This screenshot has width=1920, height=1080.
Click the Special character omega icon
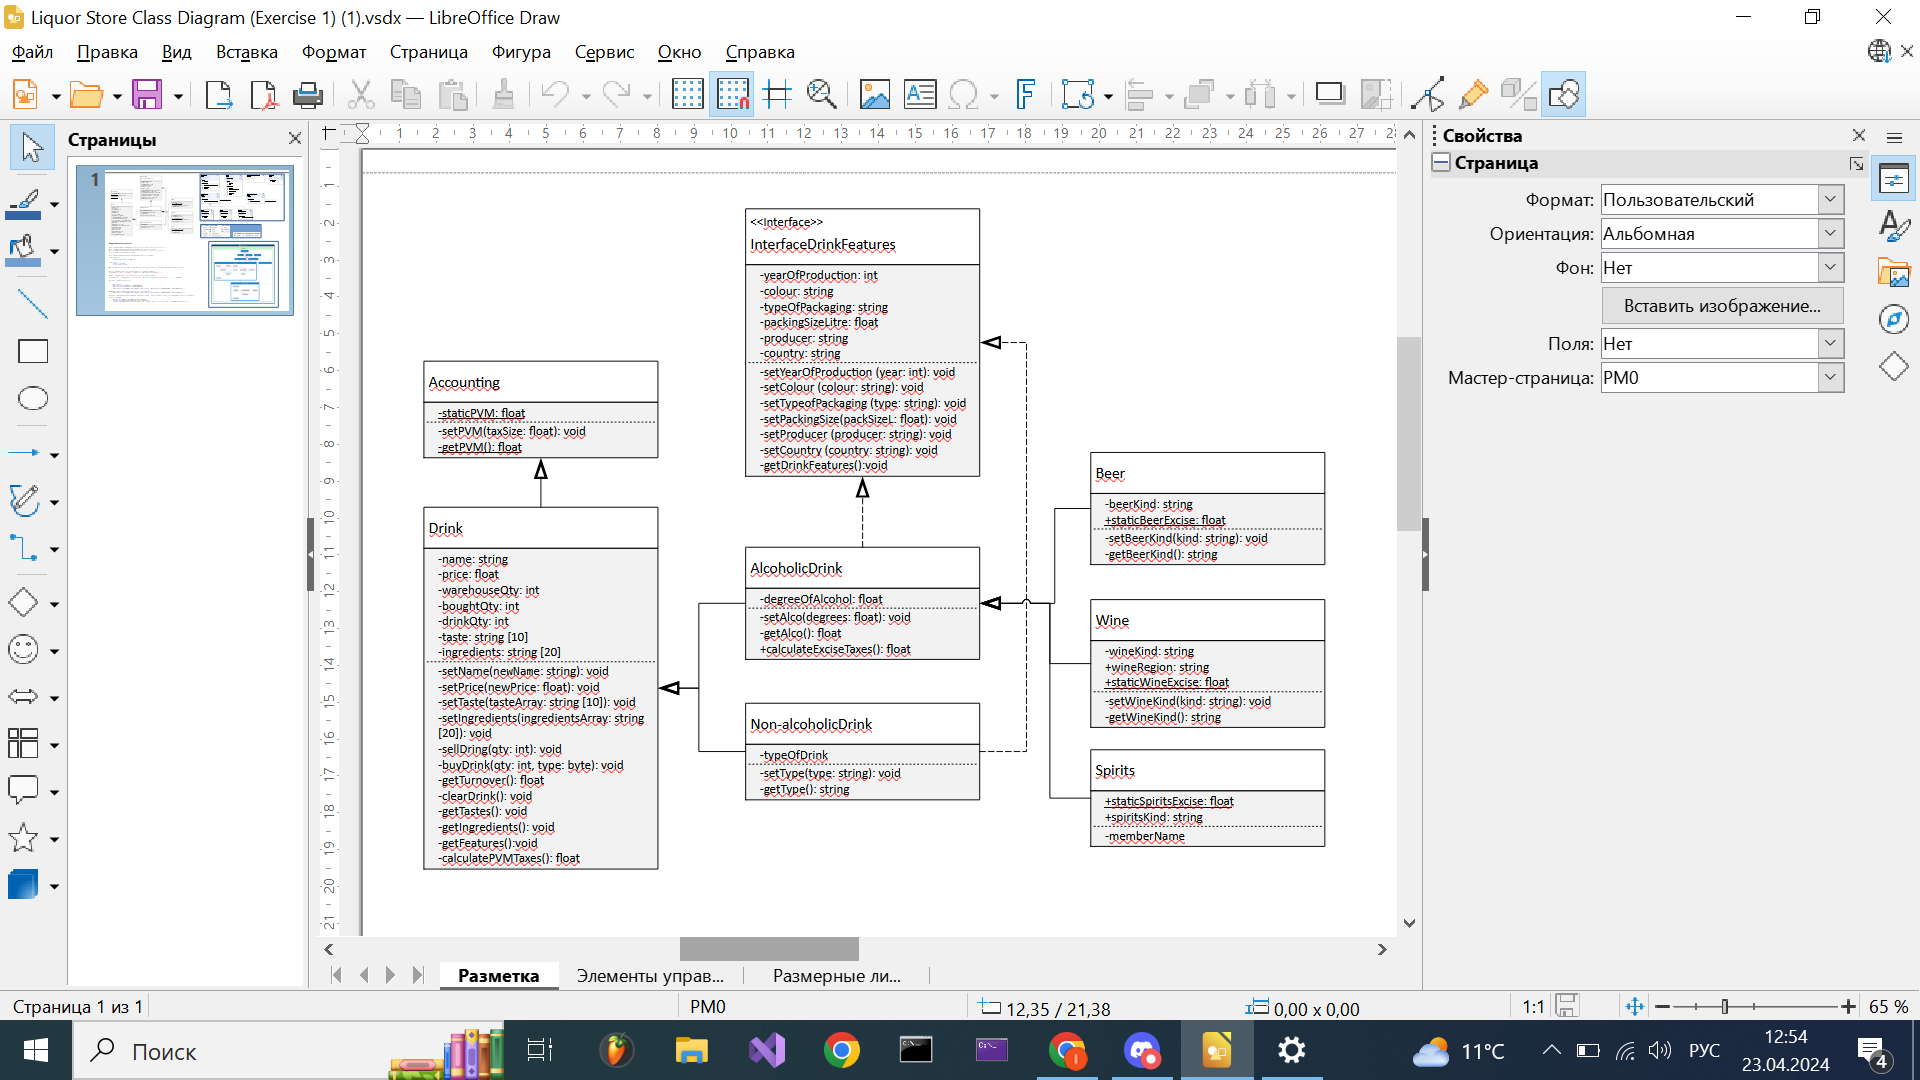[x=963, y=95]
